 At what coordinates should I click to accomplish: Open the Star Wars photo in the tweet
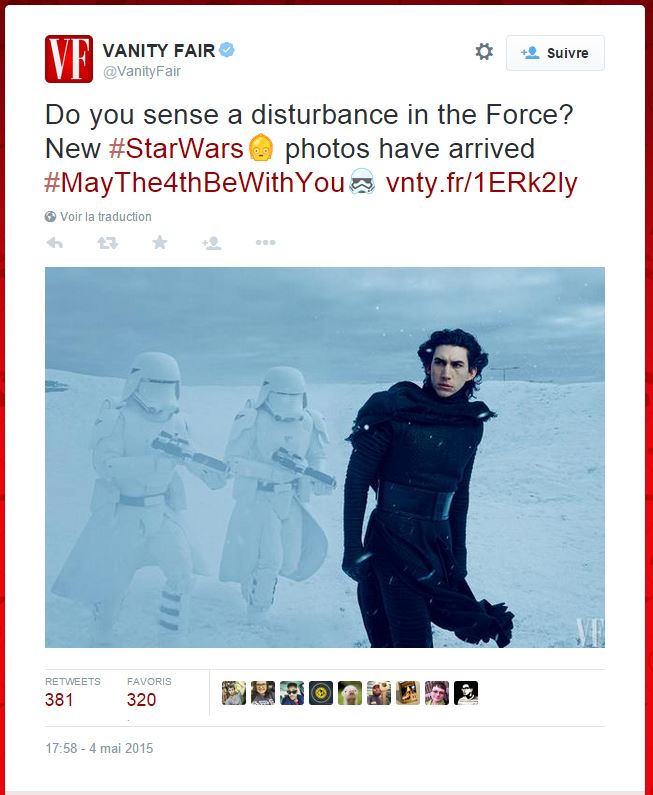(325, 457)
